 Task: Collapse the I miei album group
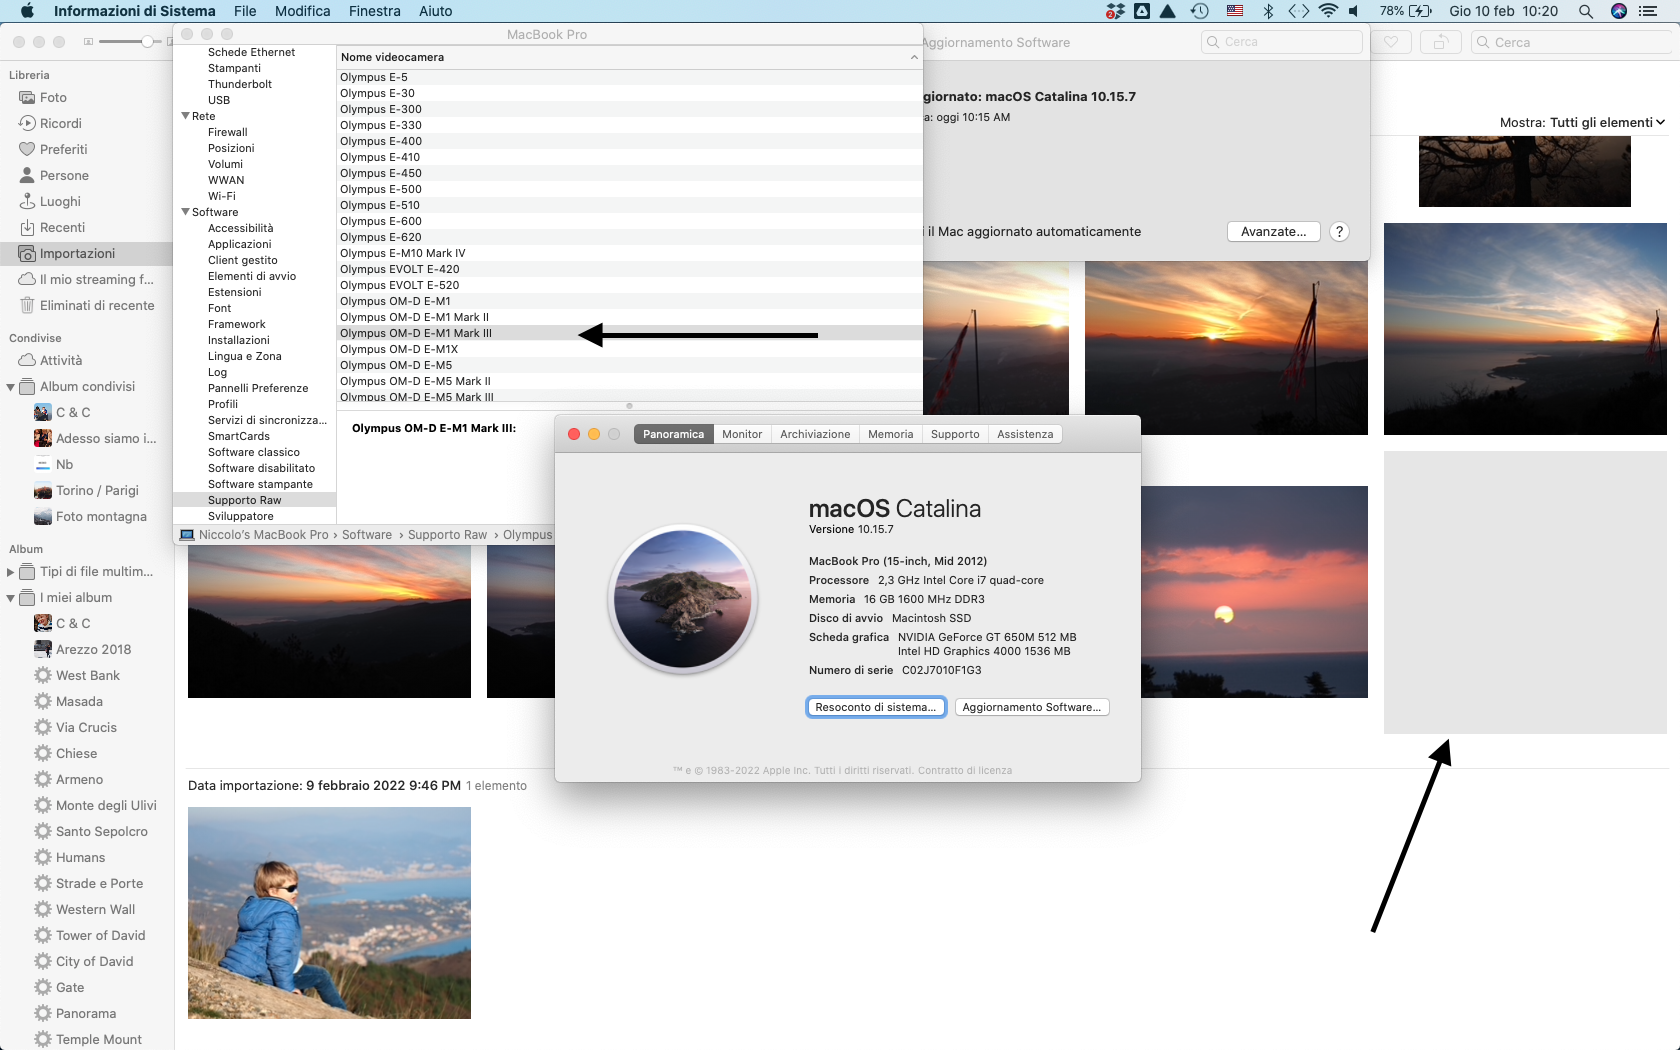click(10, 598)
